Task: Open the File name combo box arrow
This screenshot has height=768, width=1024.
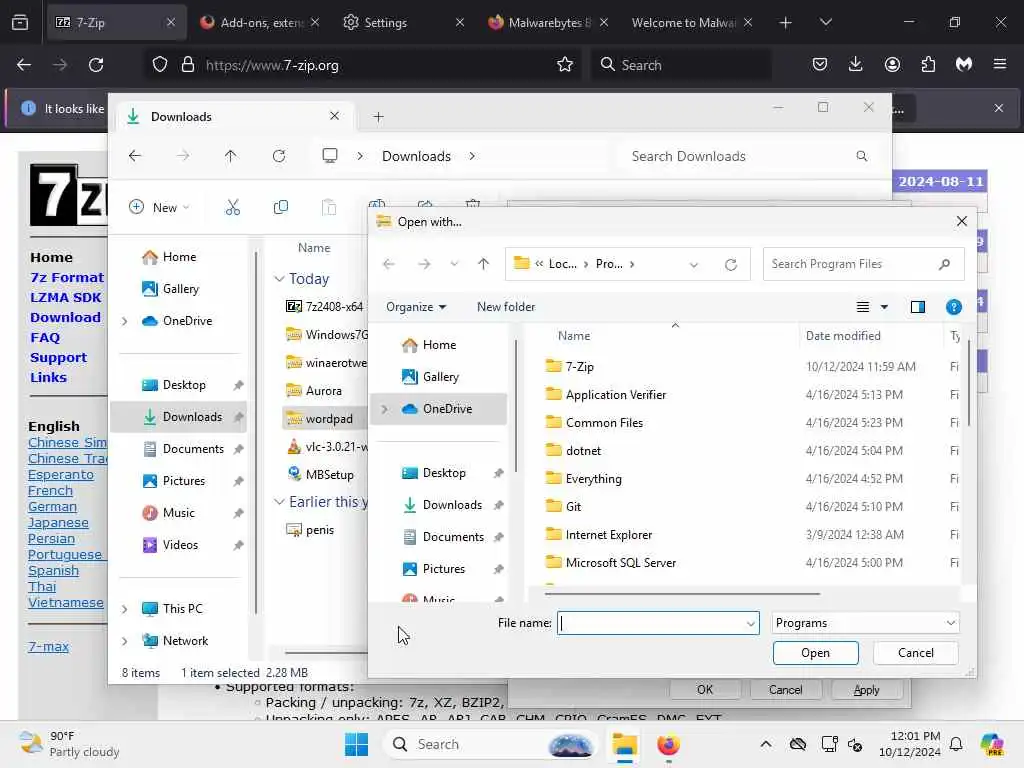Action: [x=750, y=624]
